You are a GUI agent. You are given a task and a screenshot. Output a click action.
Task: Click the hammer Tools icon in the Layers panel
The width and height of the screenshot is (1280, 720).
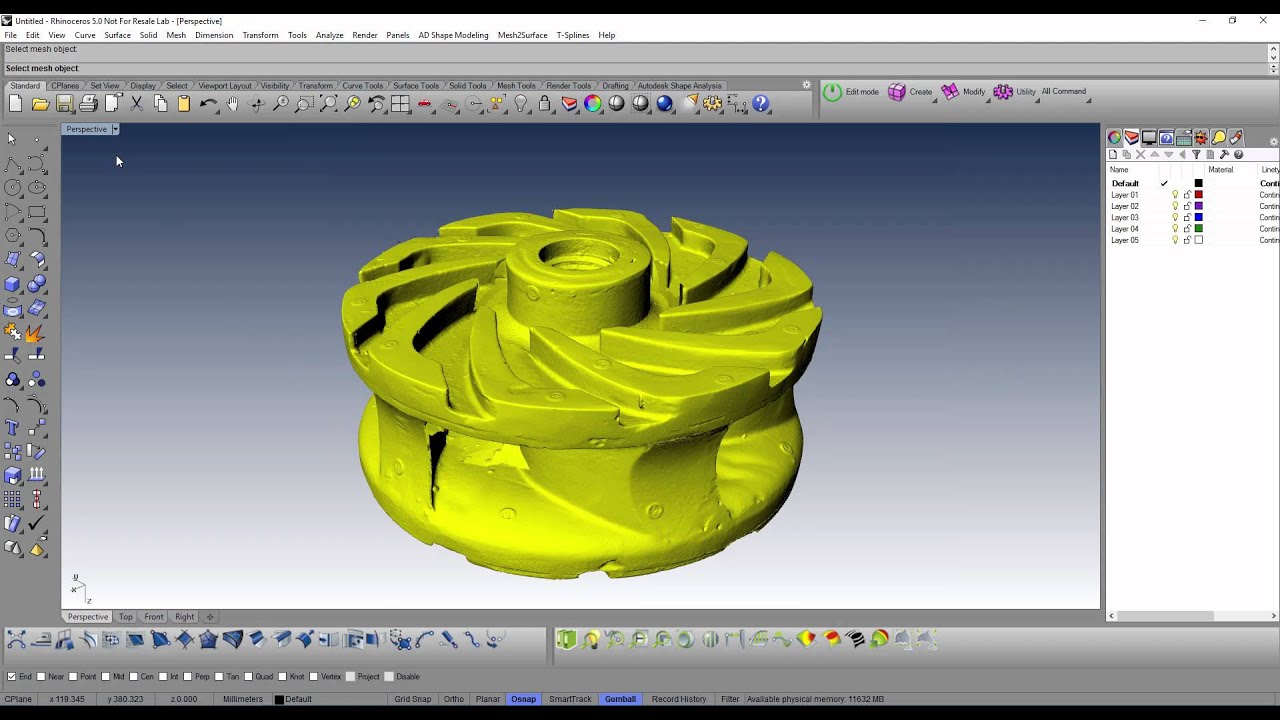(1224, 155)
